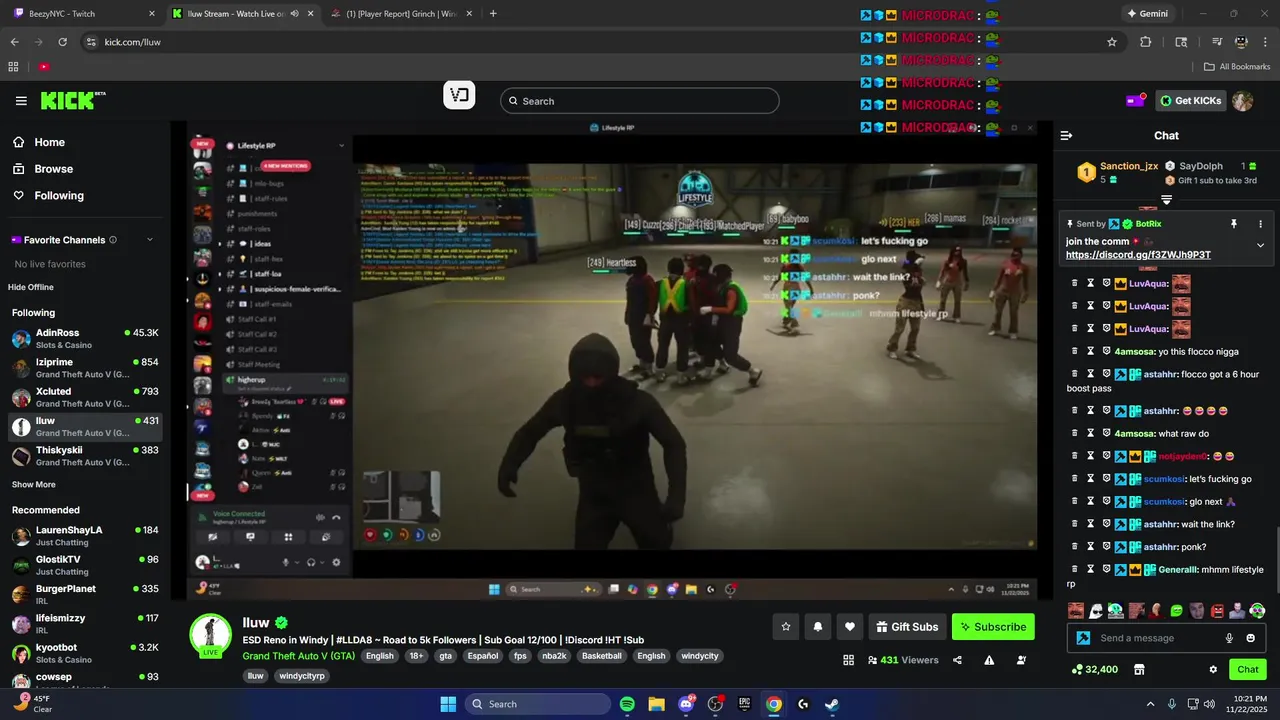Follow lluw with the heart icon
Image resolution: width=1280 pixels, height=720 pixels.
coord(850,627)
